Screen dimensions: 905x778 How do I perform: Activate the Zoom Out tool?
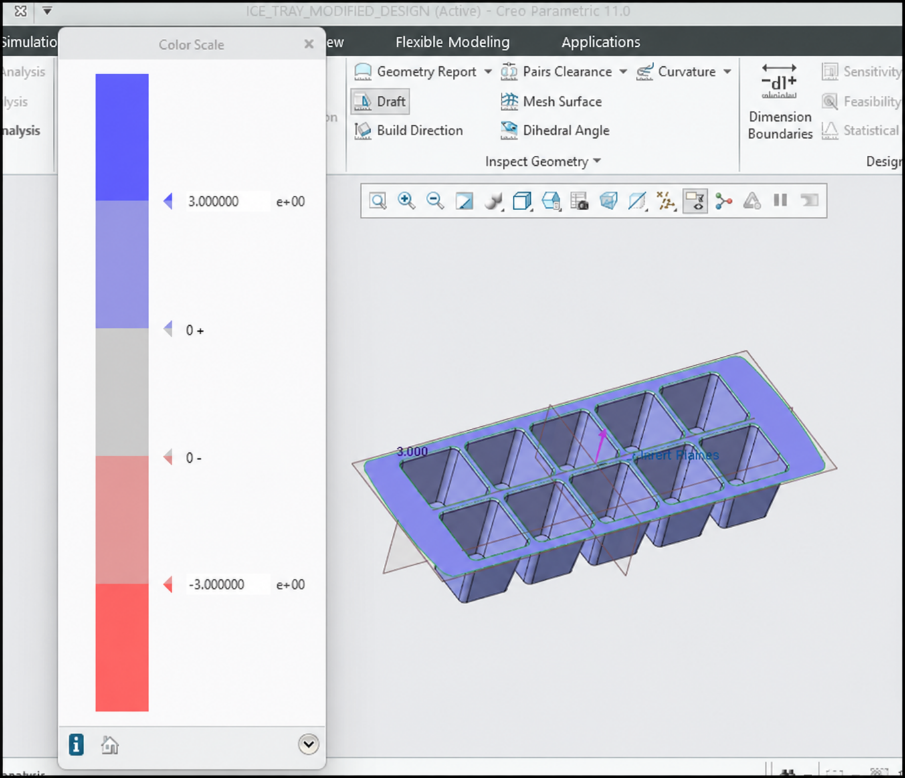coord(435,201)
